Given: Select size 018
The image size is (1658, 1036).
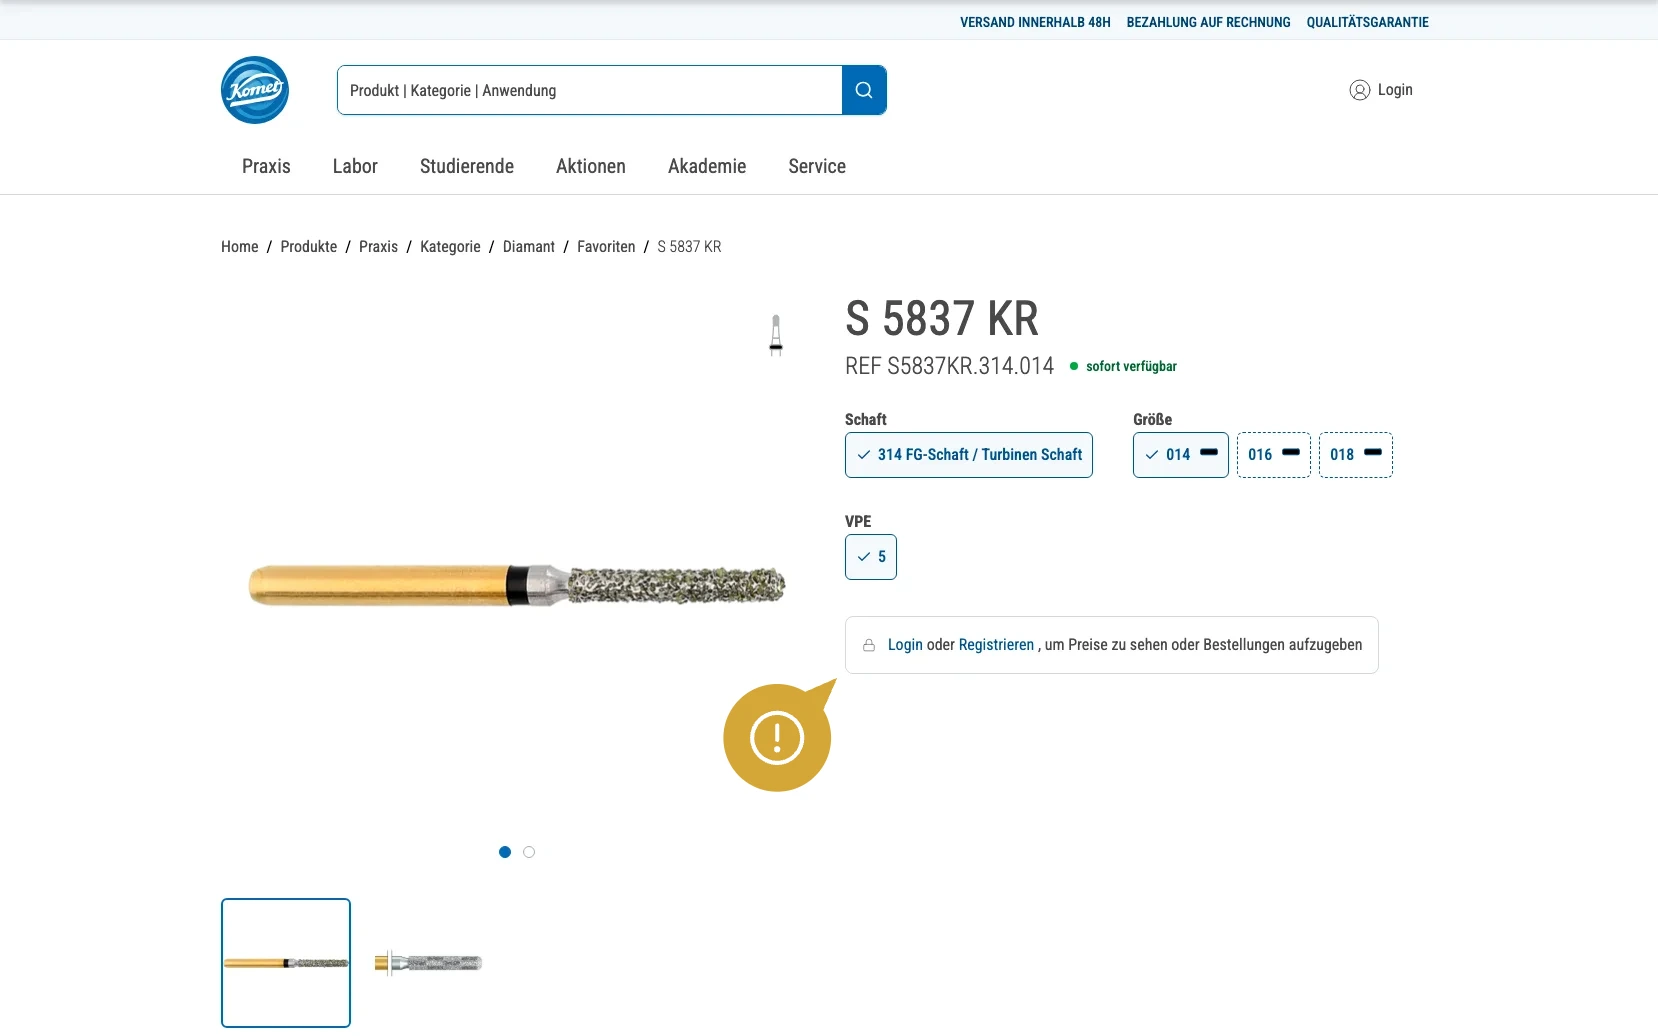Looking at the screenshot, I should click(1356, 455).
